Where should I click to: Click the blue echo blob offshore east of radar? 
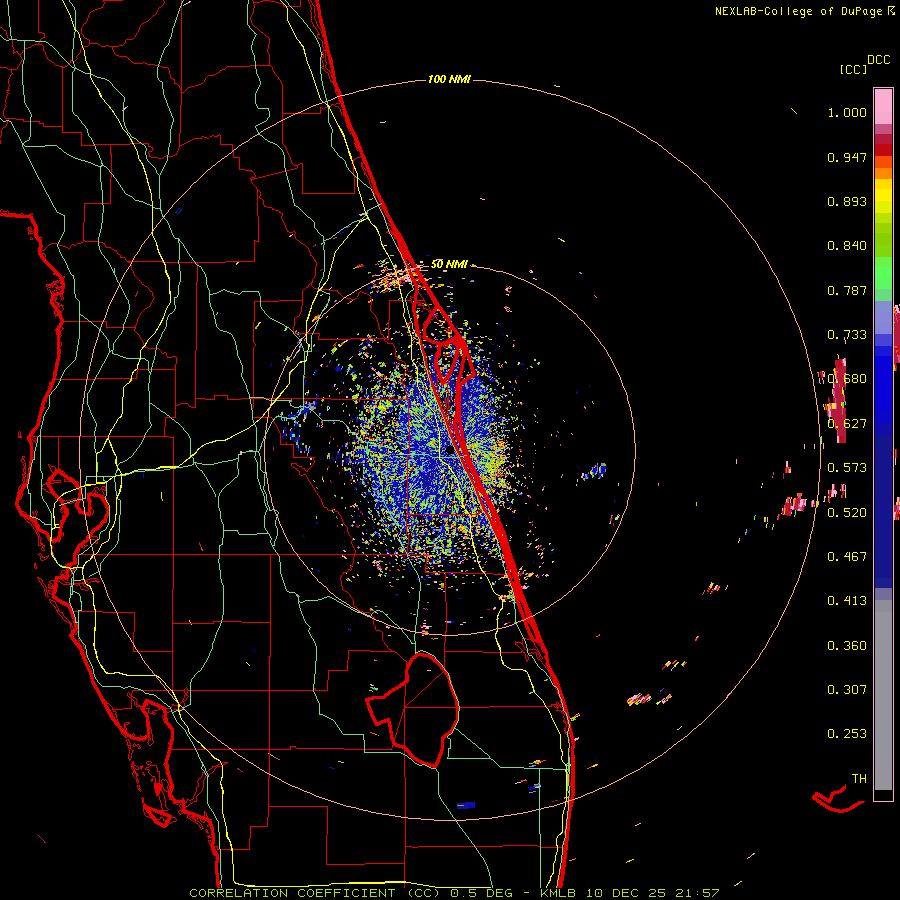point(597,471)
